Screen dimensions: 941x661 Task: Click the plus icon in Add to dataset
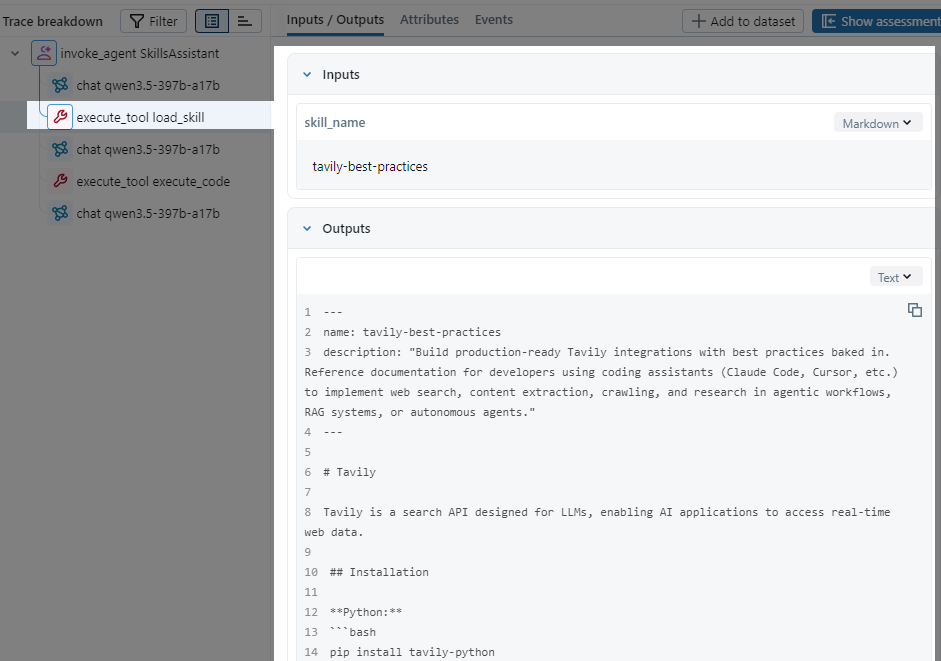(696, 20)
